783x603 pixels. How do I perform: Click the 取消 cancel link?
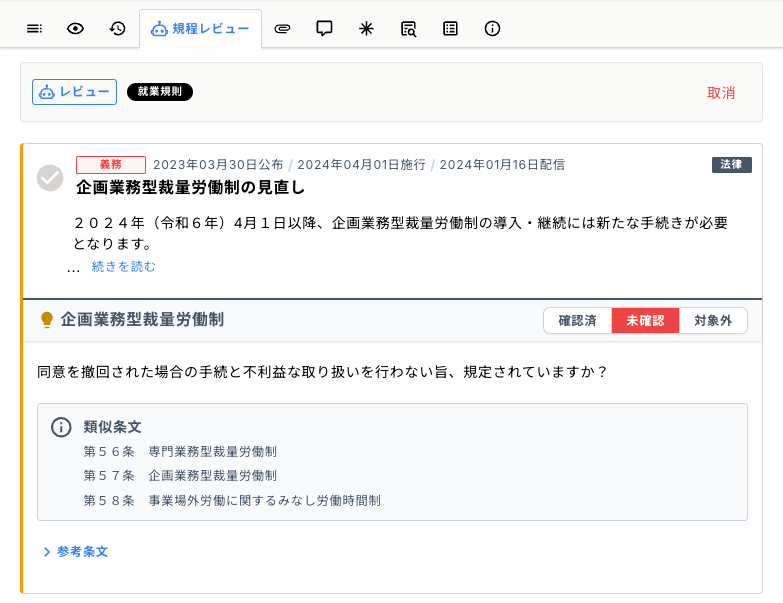(721, 93)
